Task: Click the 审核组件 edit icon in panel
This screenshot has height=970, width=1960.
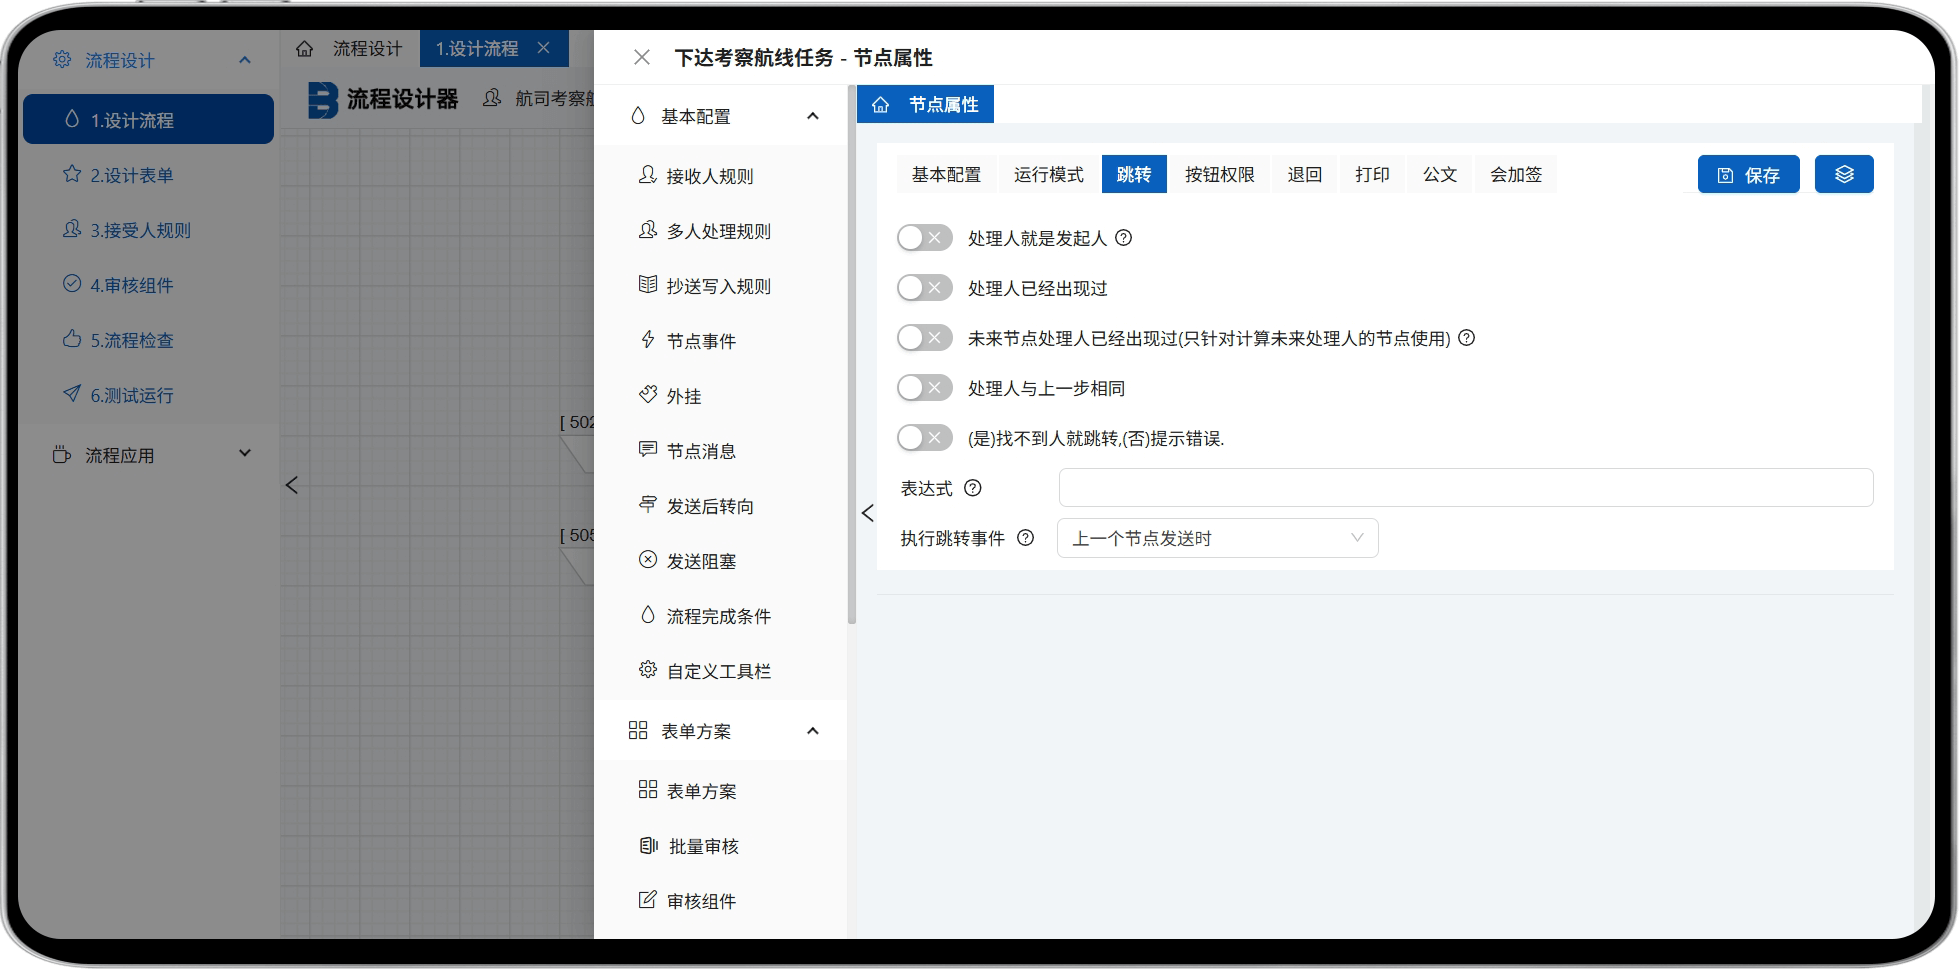Action: pyautogui.click(x=647, y=900)
